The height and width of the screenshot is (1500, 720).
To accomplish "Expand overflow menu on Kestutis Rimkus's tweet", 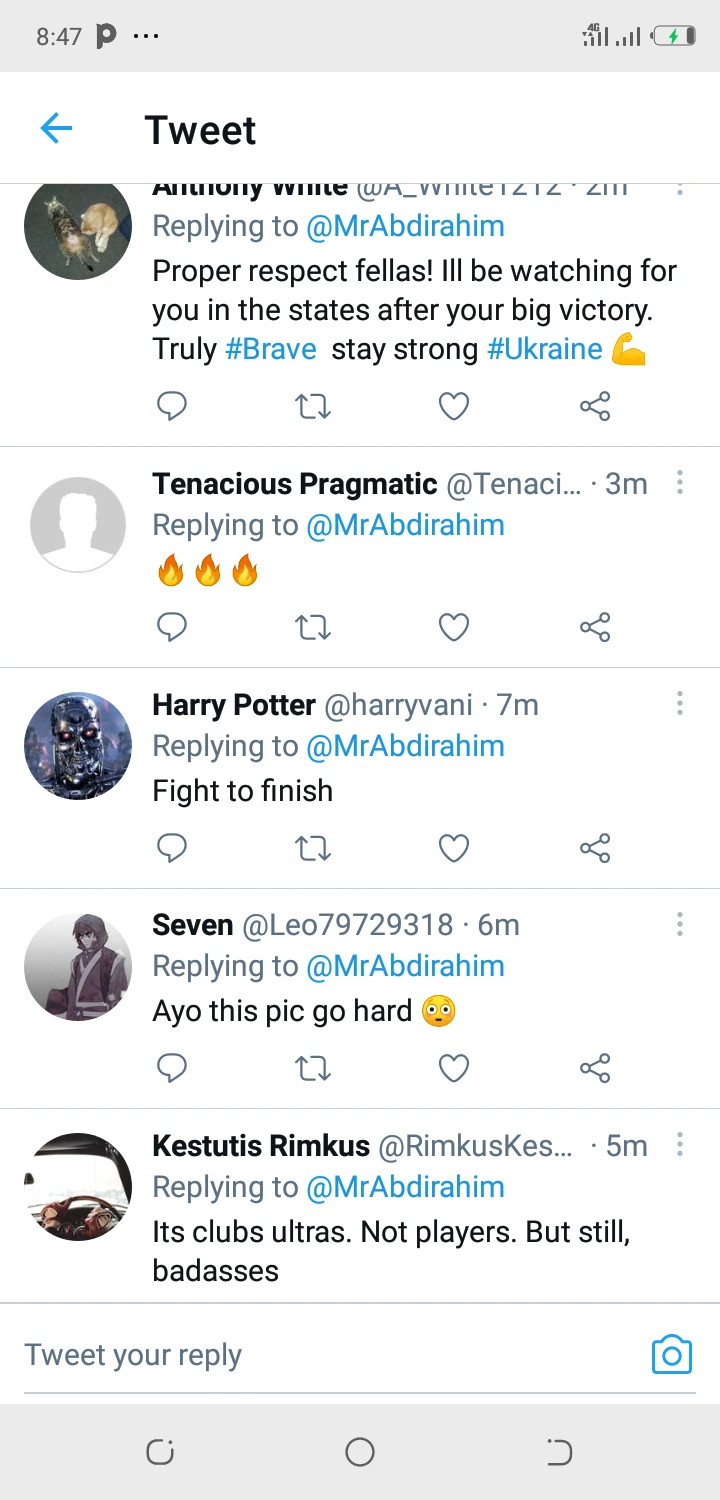I will click(x=680, y=1144).
